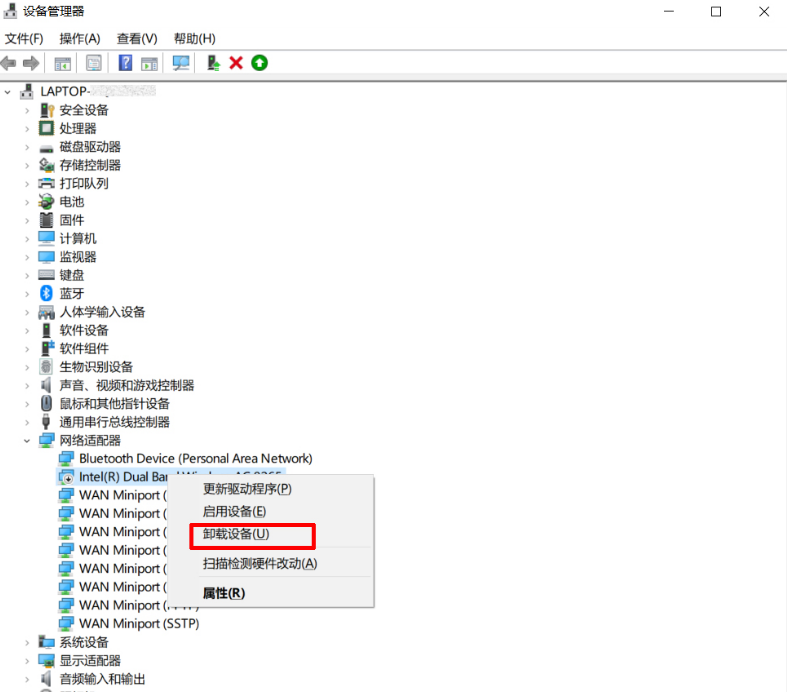Select the 磁盘驱动器 tree label
Viewport: 787px width, 692px height.
90,147
